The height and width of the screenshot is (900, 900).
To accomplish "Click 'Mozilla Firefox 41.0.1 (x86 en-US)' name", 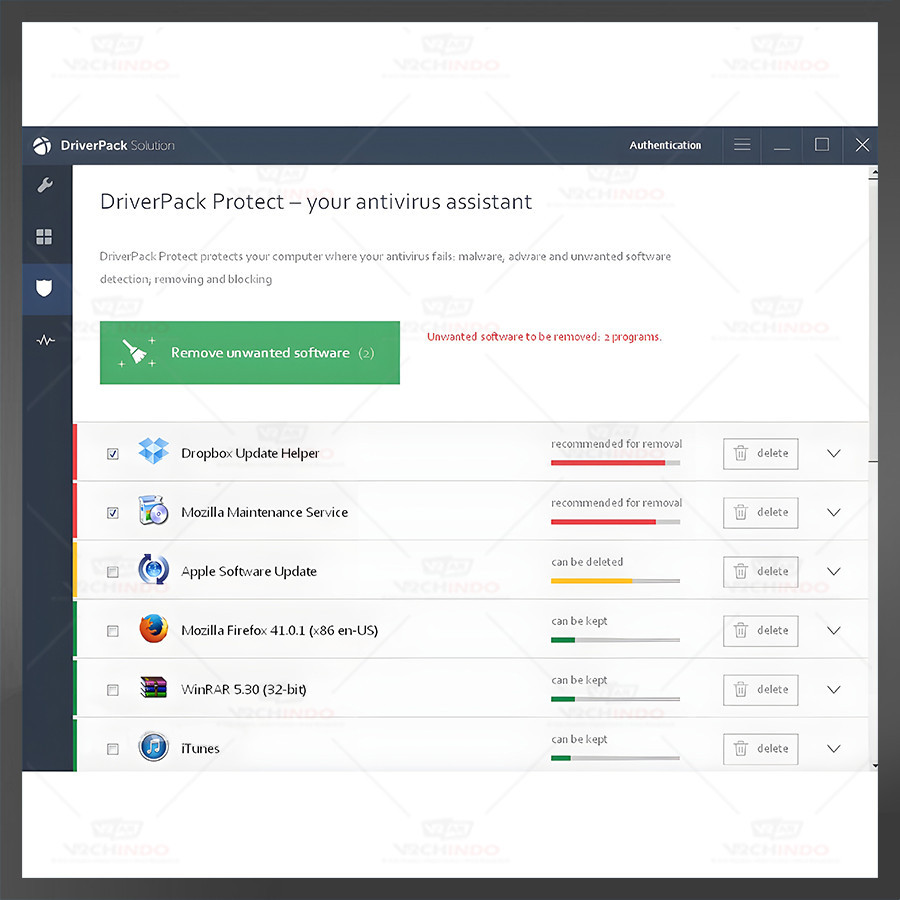I will coord(280,630).
